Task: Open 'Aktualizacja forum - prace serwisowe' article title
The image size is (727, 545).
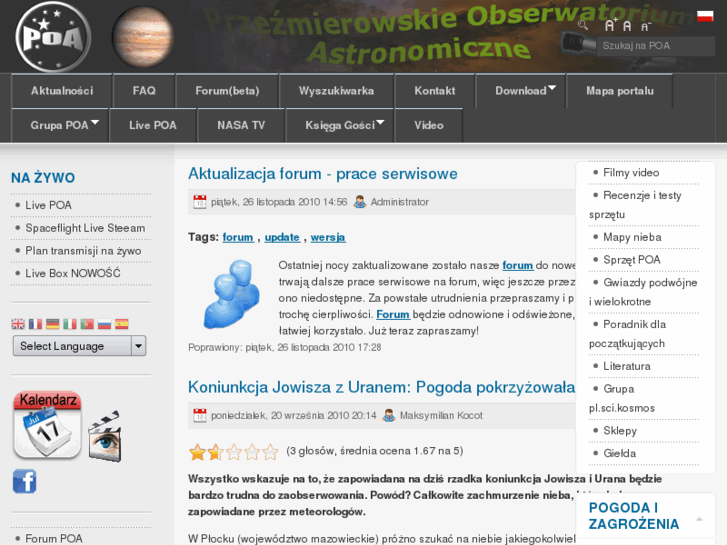Action: coord(323,173)
